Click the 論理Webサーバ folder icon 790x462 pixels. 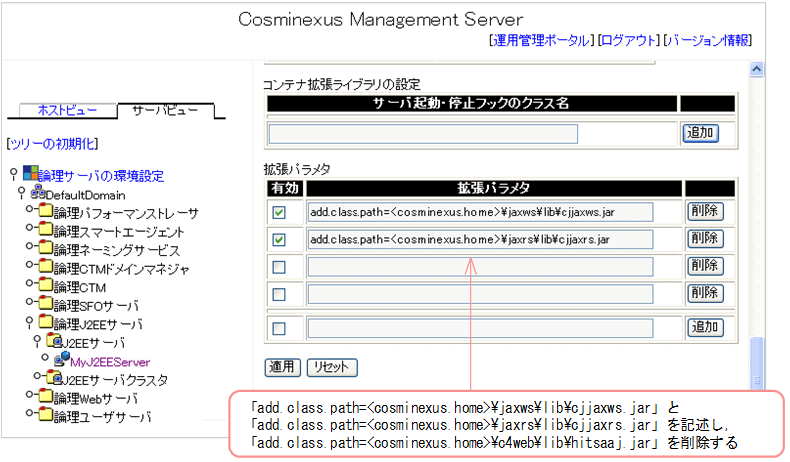(x=46, y=396)
